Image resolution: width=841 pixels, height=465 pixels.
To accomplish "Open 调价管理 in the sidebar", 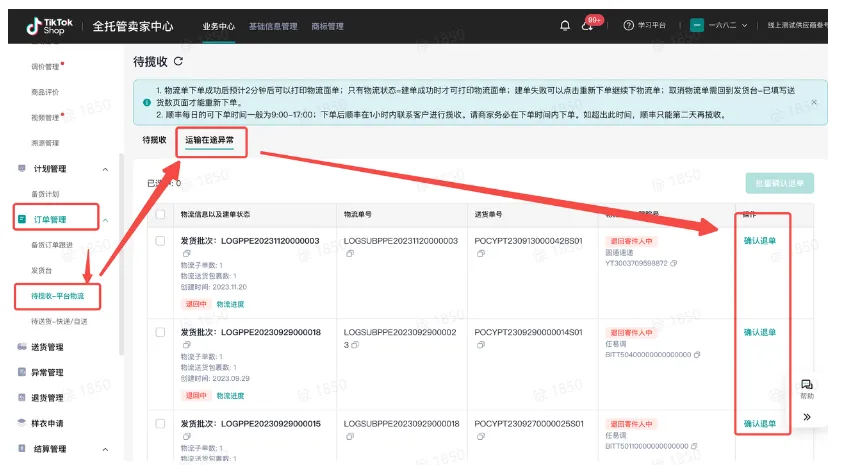I will click(45, 67).
